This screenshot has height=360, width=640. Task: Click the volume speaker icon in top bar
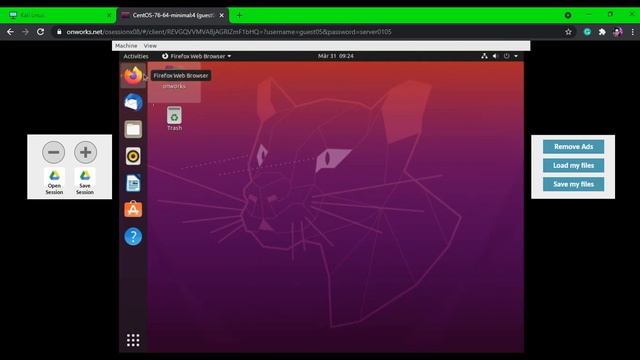click(x=495, y=56)
